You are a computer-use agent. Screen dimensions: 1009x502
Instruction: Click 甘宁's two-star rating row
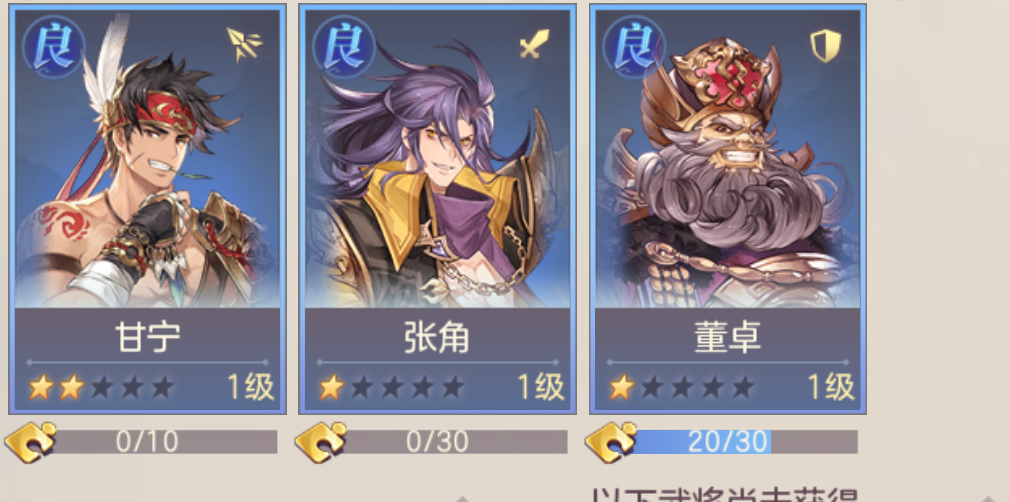[x=102, y=387]
